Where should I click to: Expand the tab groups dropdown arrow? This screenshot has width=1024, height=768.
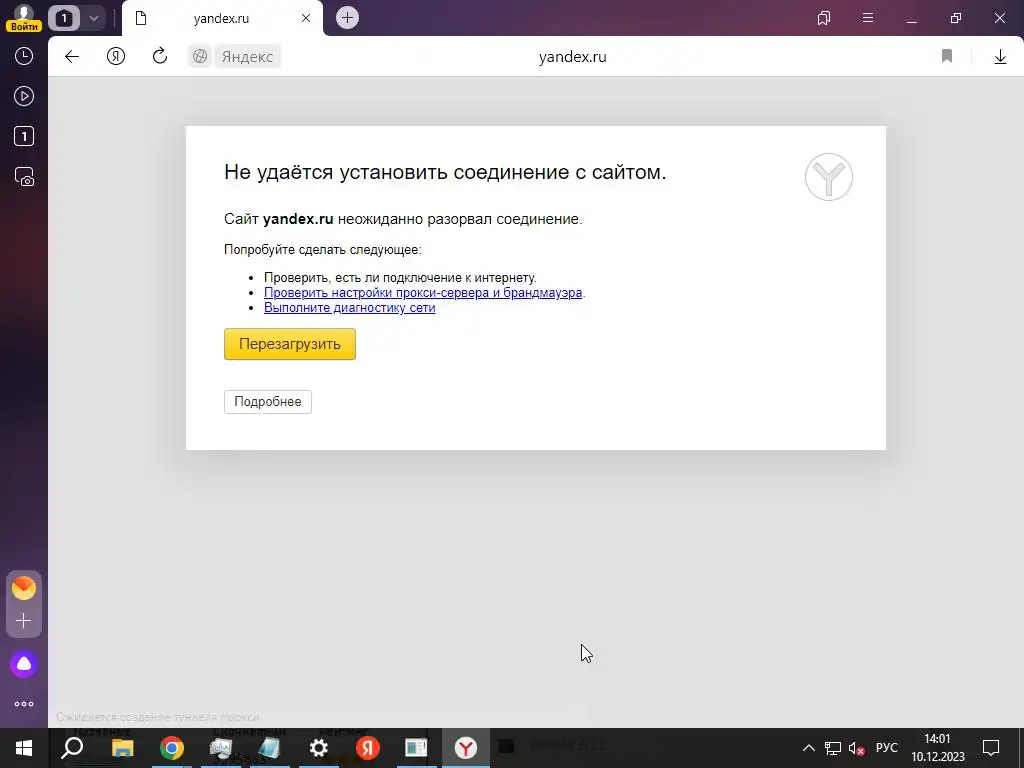tap(93, 18)
